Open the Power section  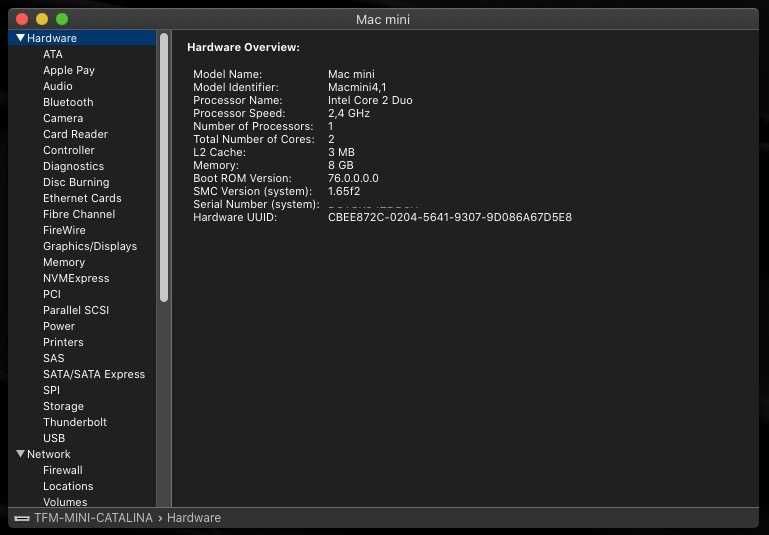tap(59, 326)
